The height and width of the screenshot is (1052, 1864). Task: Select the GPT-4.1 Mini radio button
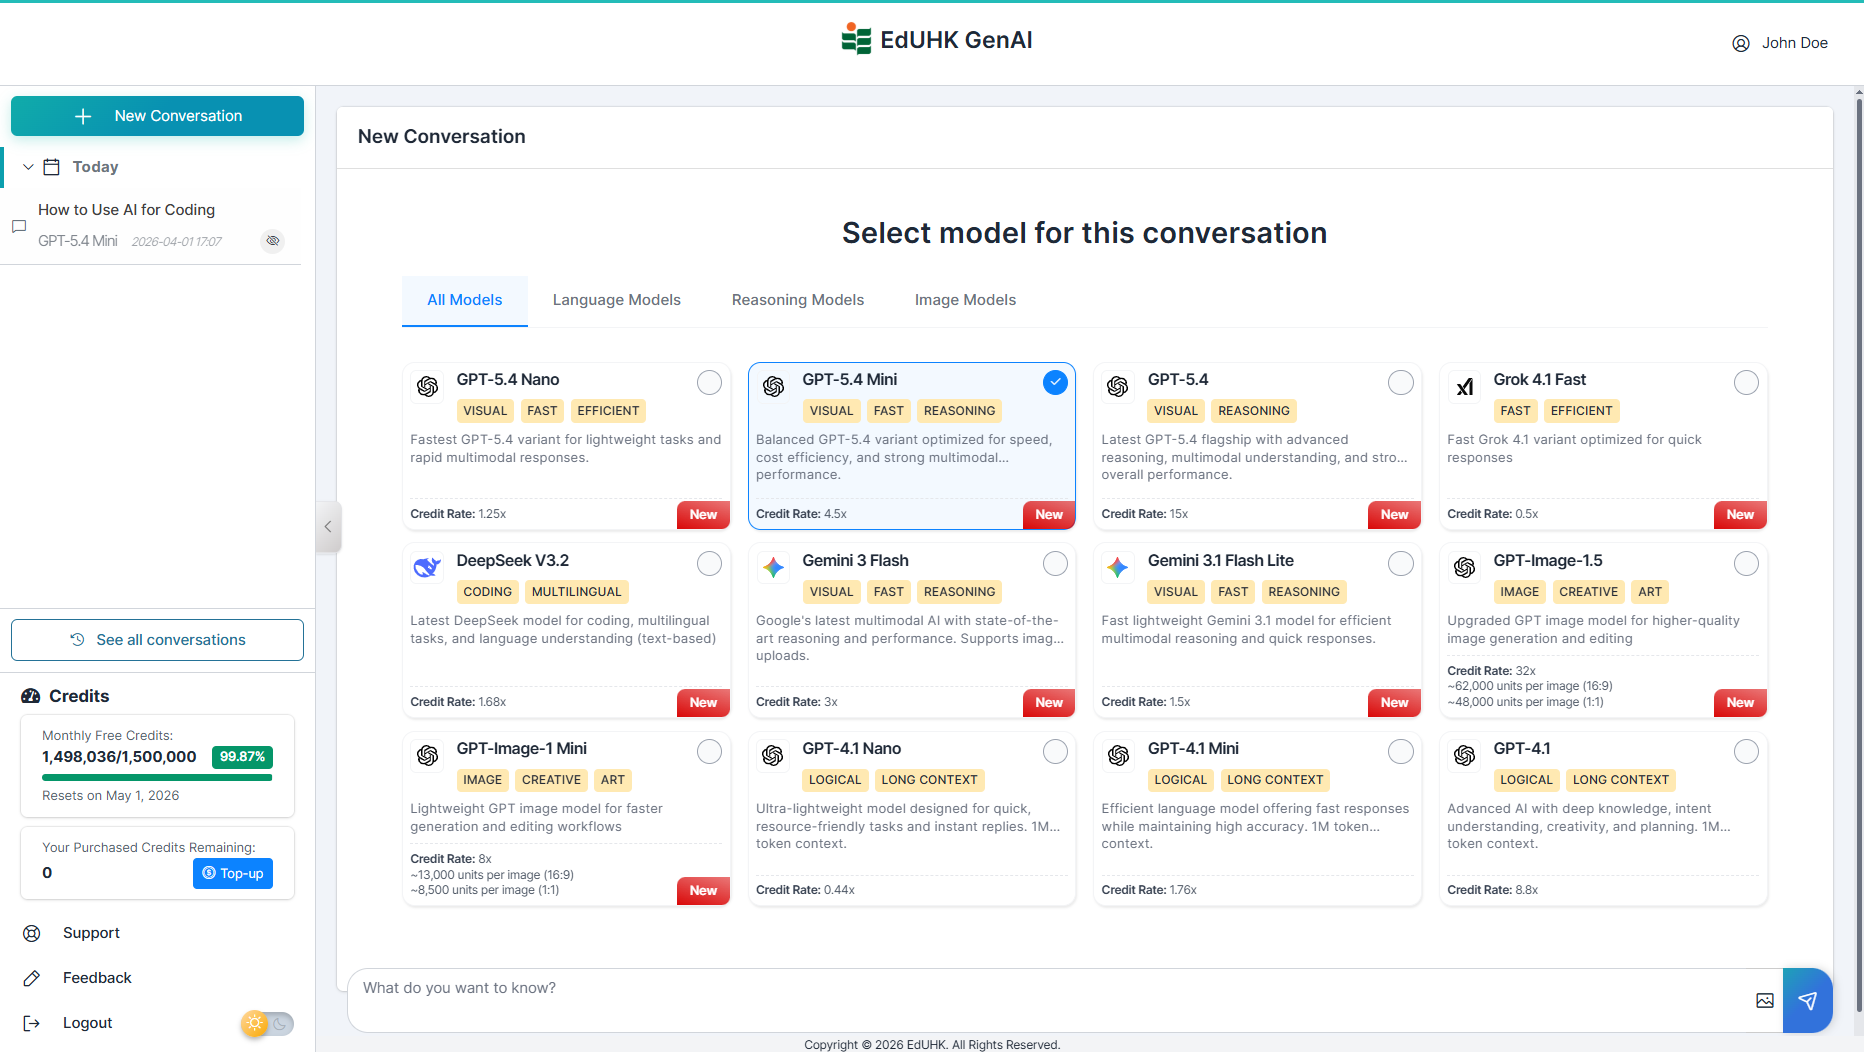tap(1400, 751)
